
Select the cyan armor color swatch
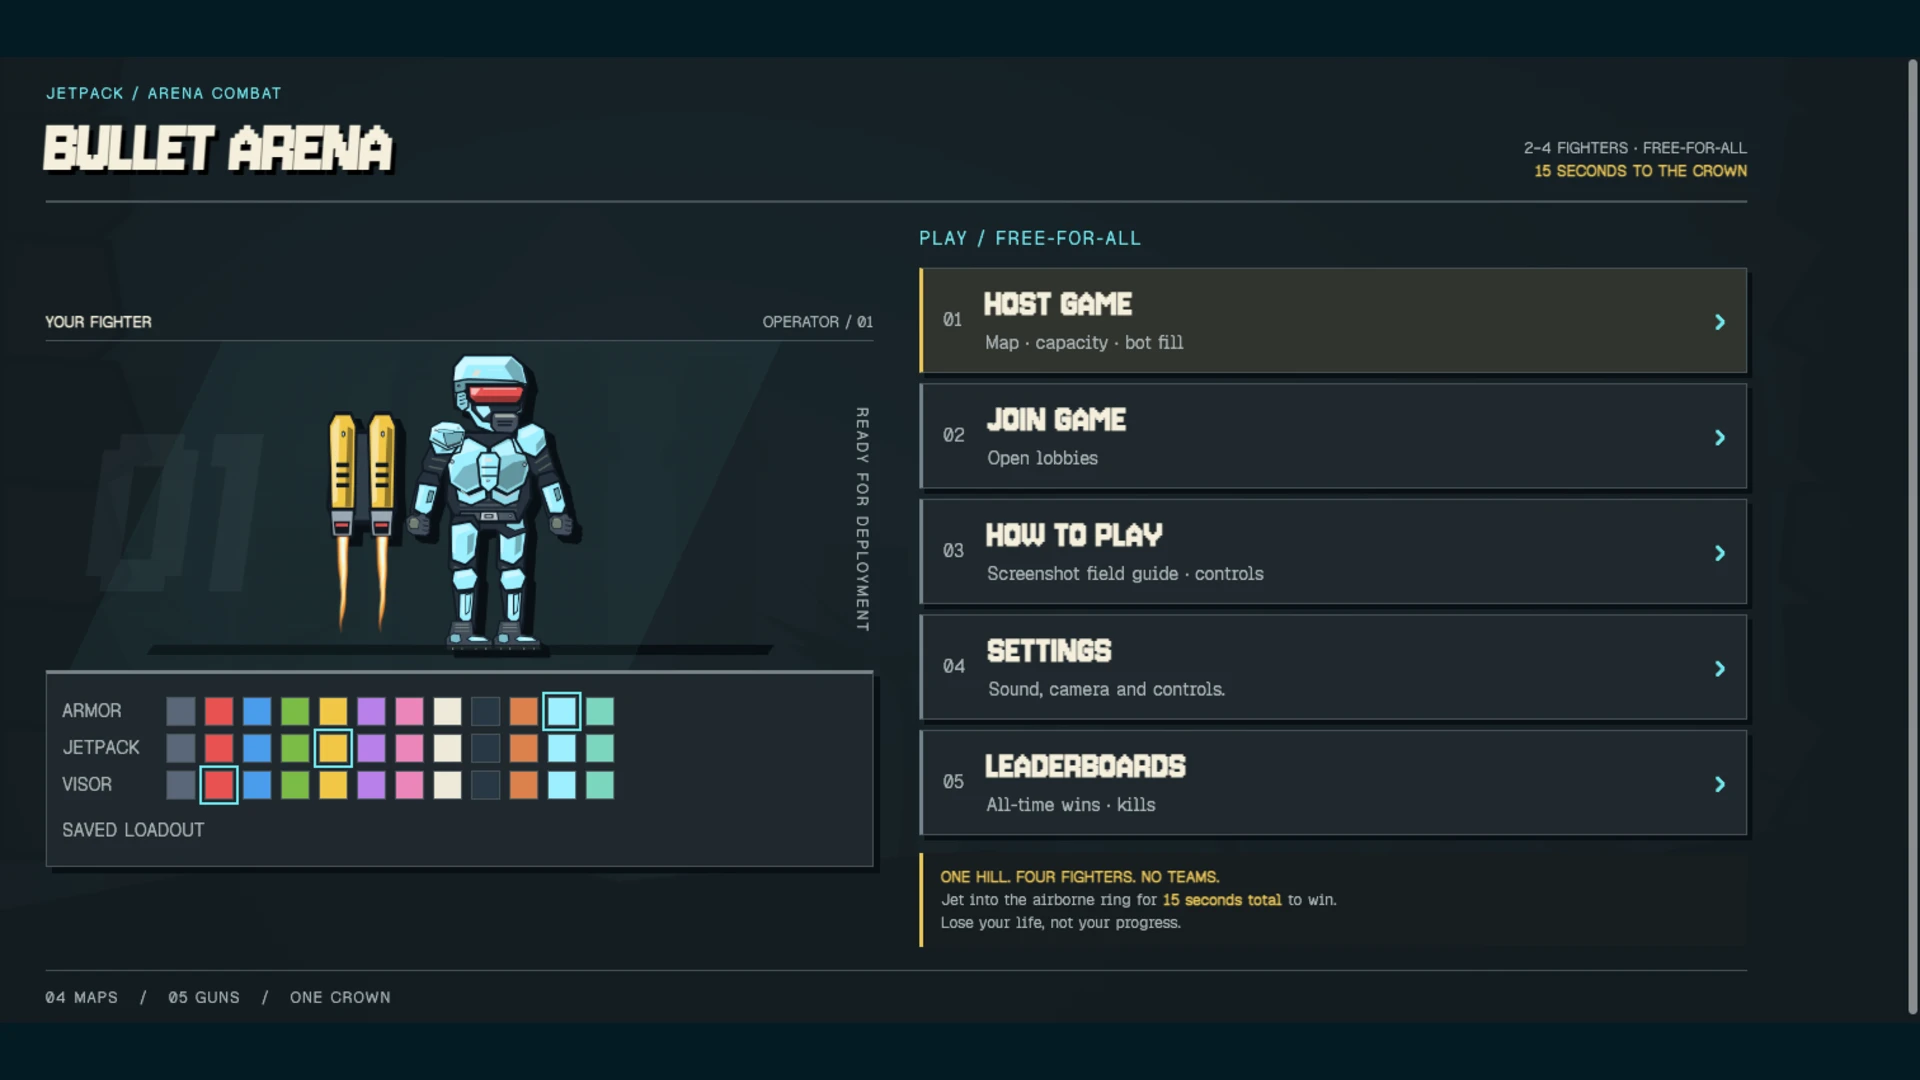point(562,711)
